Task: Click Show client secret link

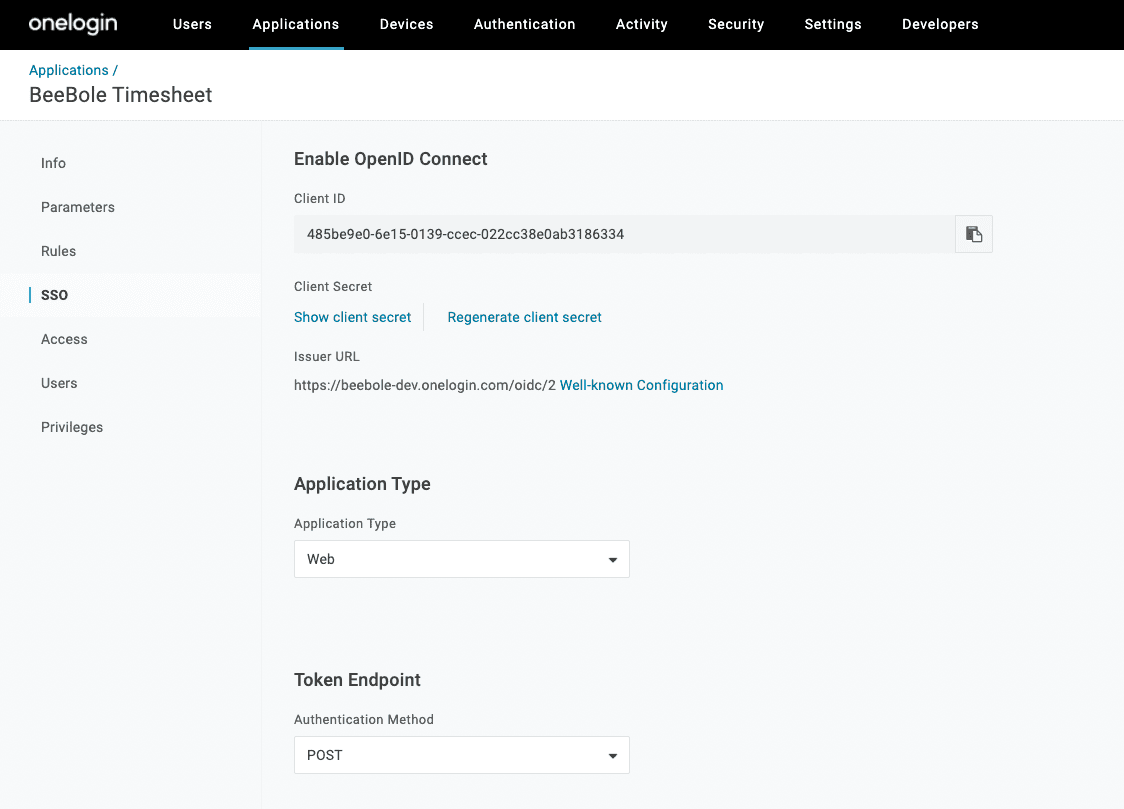Action: 352,317
